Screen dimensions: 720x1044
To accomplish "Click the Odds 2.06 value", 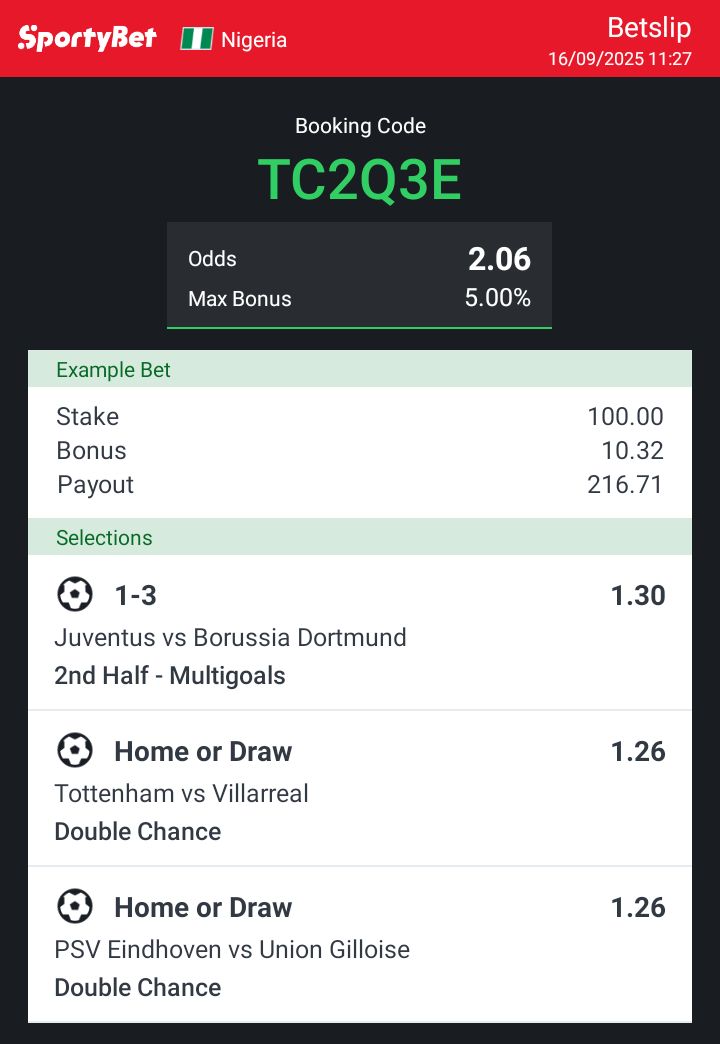I will point(499,259).
